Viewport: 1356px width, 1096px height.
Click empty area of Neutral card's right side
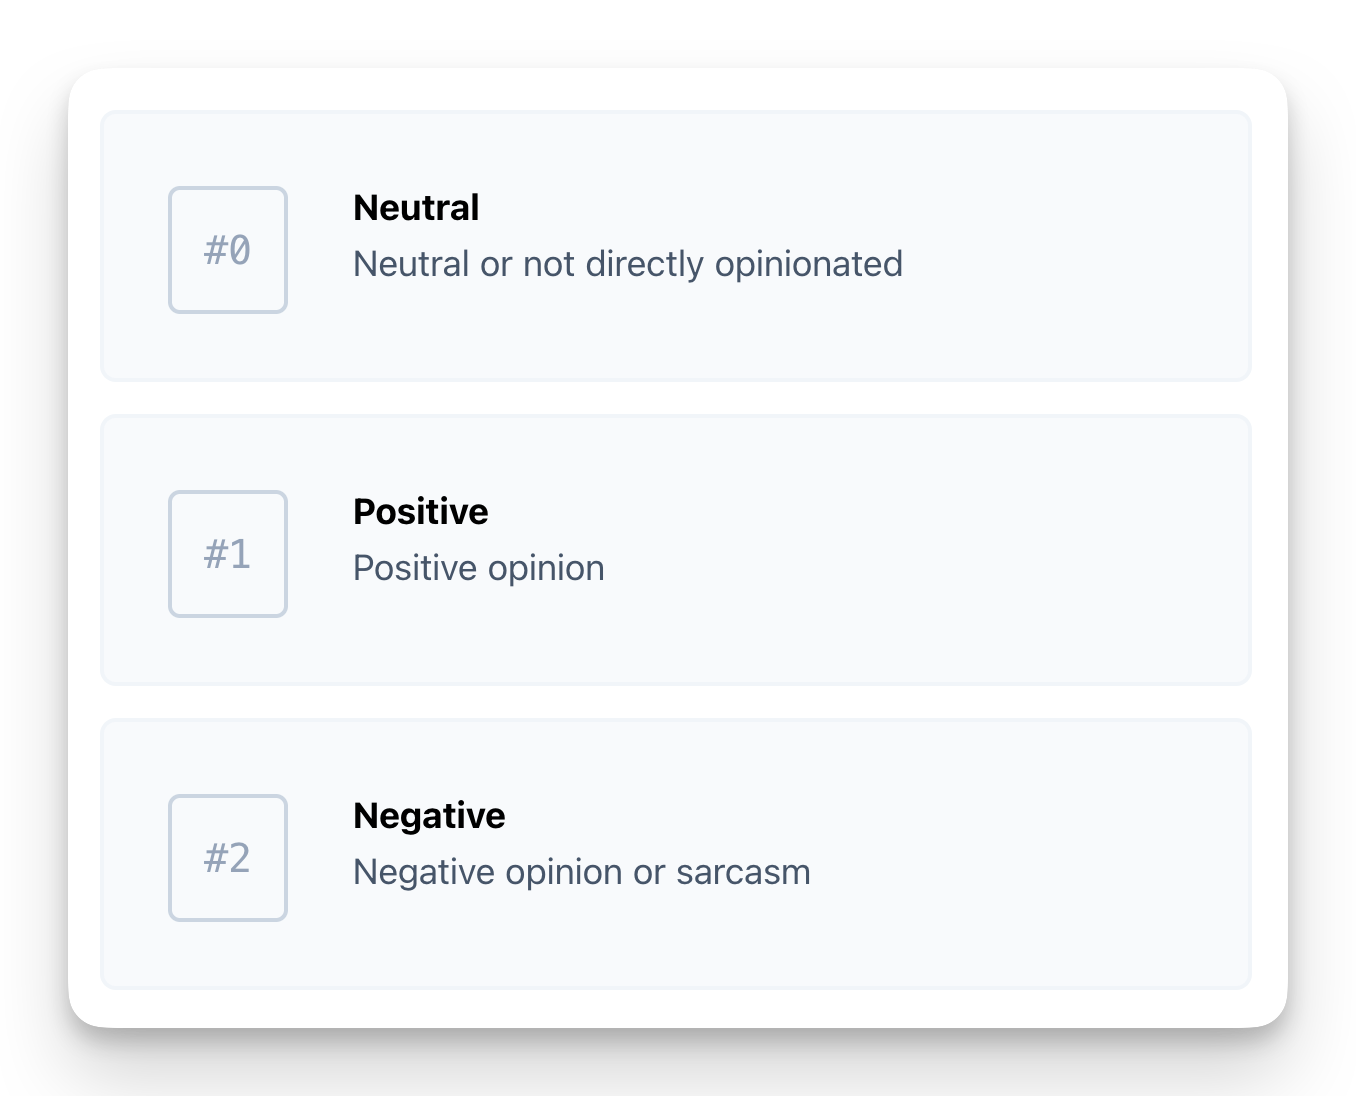pos(1080,246)
